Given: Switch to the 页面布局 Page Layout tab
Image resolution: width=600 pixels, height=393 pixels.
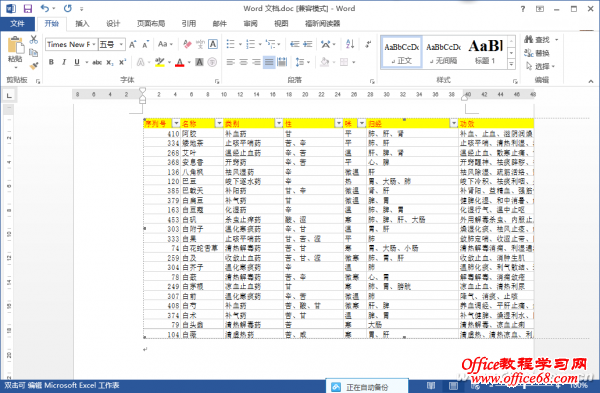Looking at the screenshot, I should click(x=151, y=24).
